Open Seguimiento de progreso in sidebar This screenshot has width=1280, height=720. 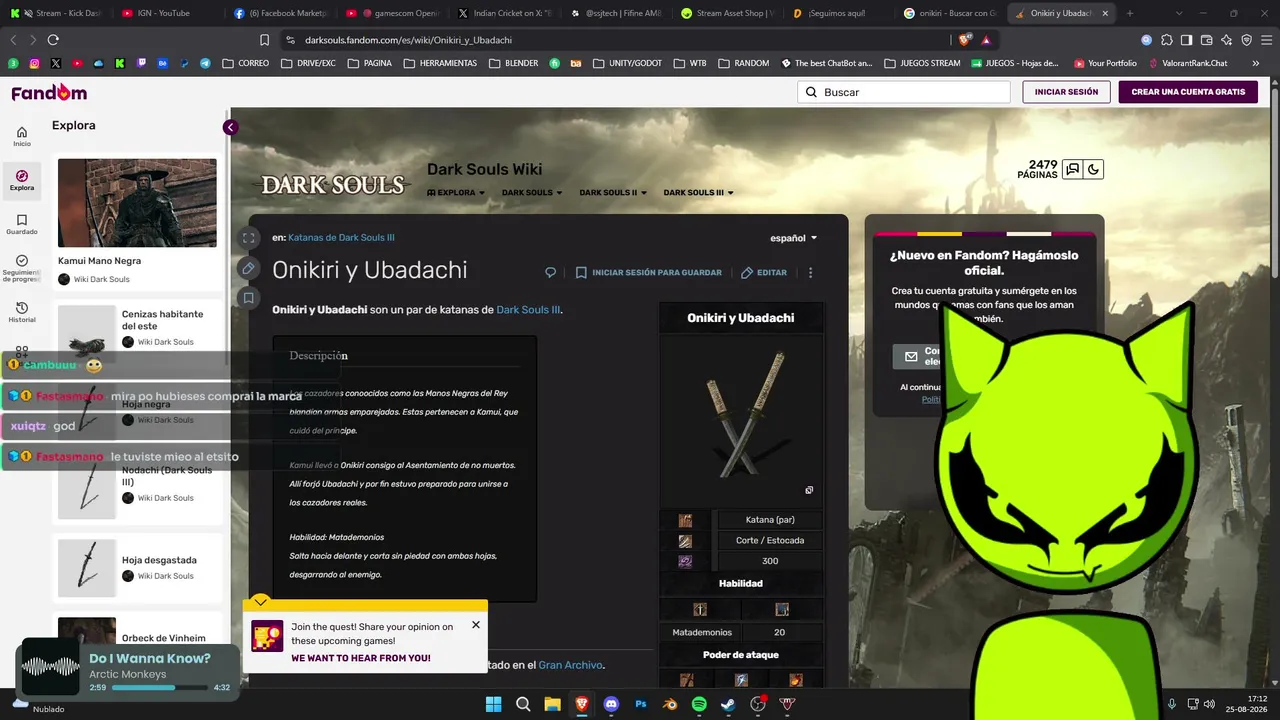(22, 268)
